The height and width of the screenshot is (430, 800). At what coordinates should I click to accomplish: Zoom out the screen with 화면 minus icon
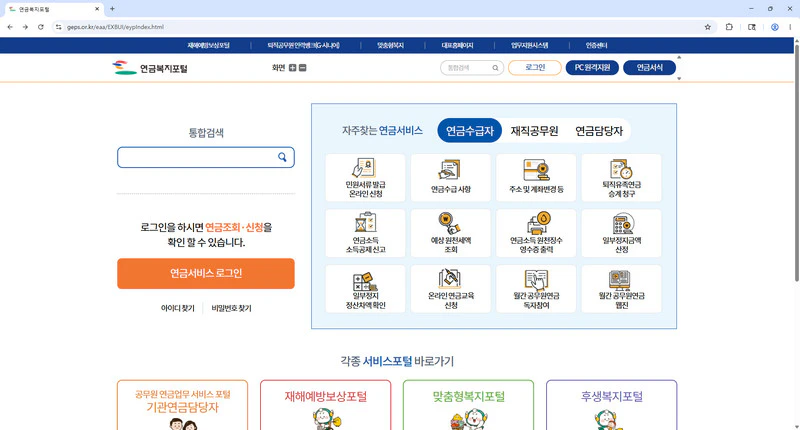tap(303, 68)
